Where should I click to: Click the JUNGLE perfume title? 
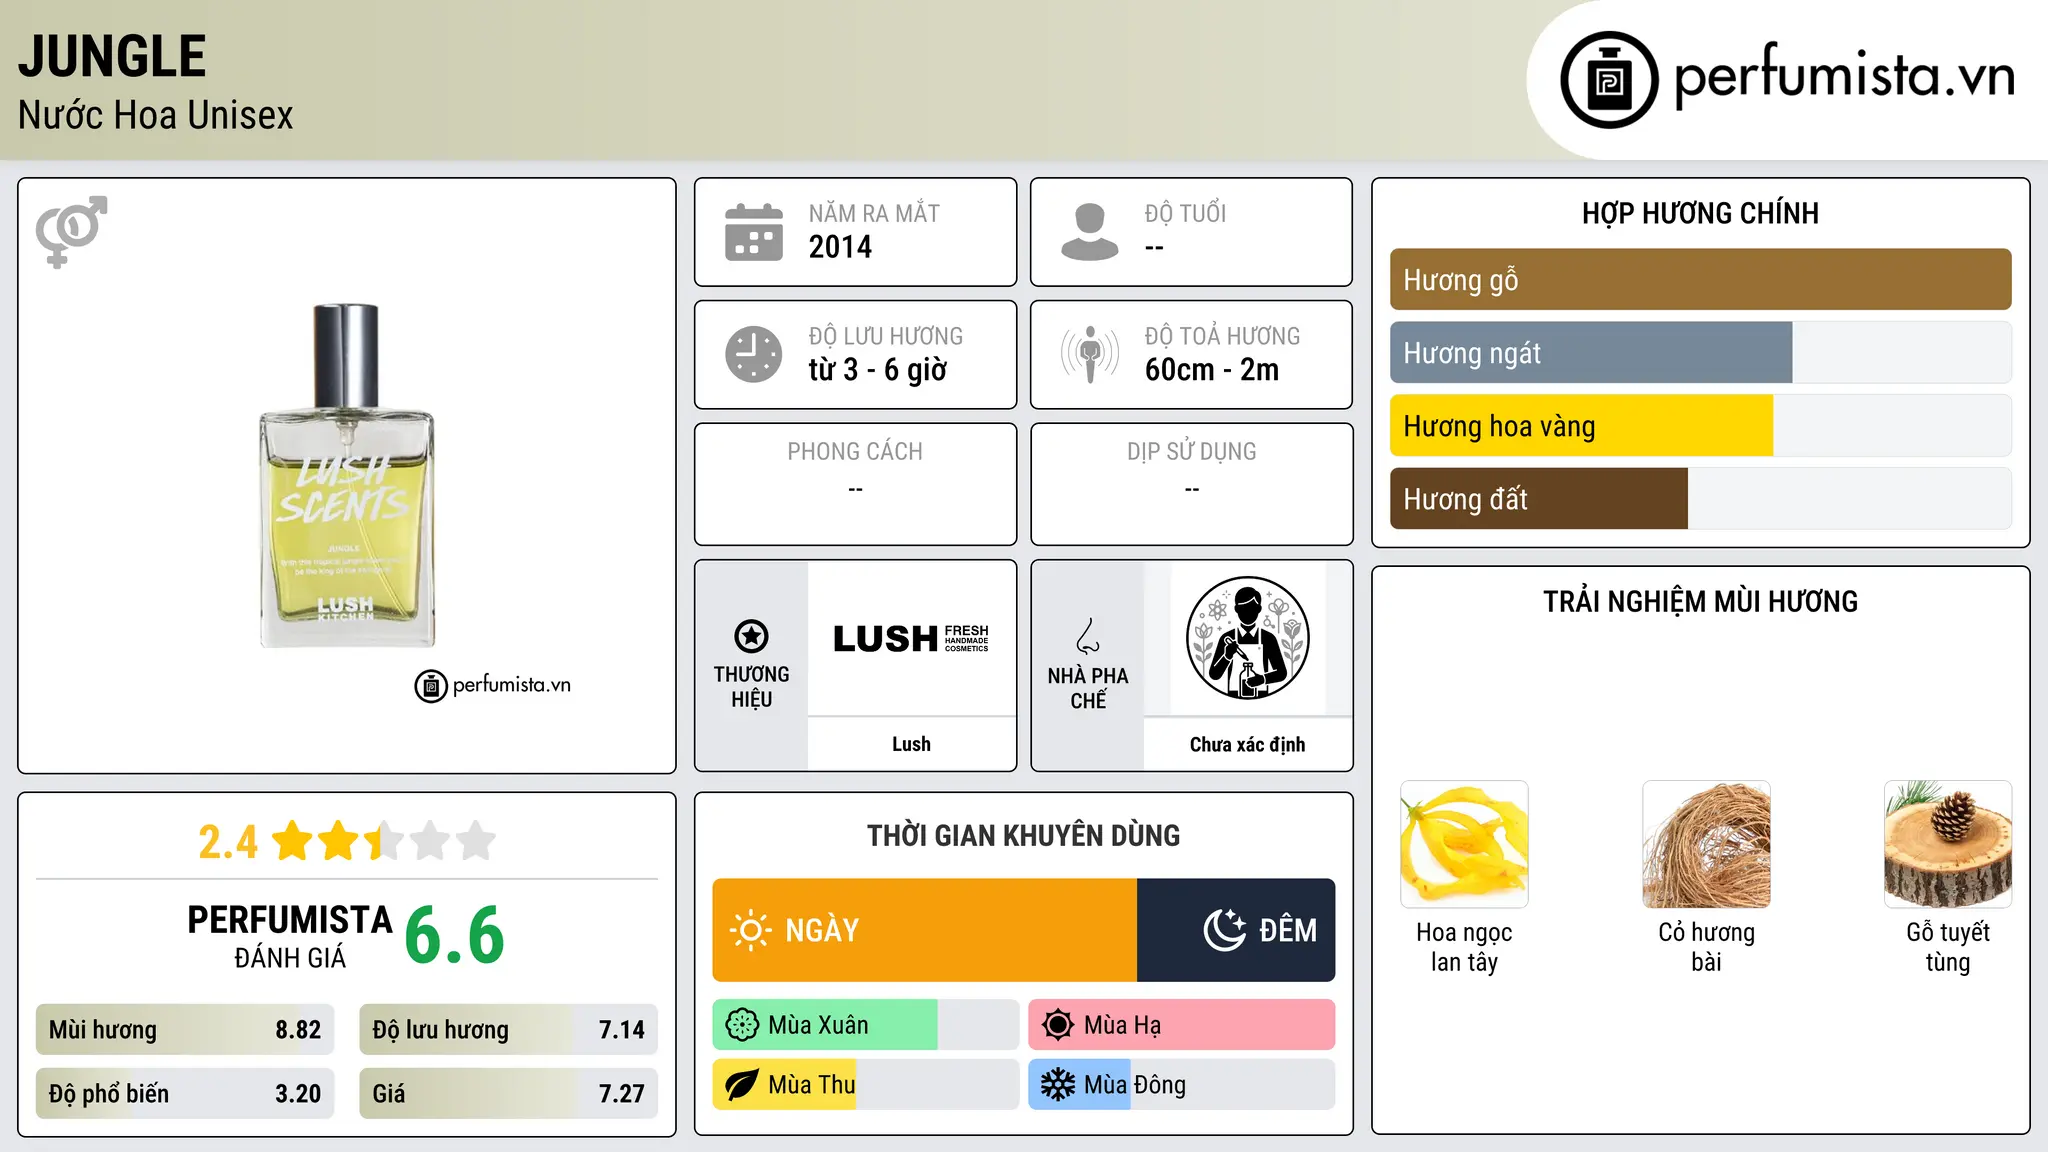112,56
